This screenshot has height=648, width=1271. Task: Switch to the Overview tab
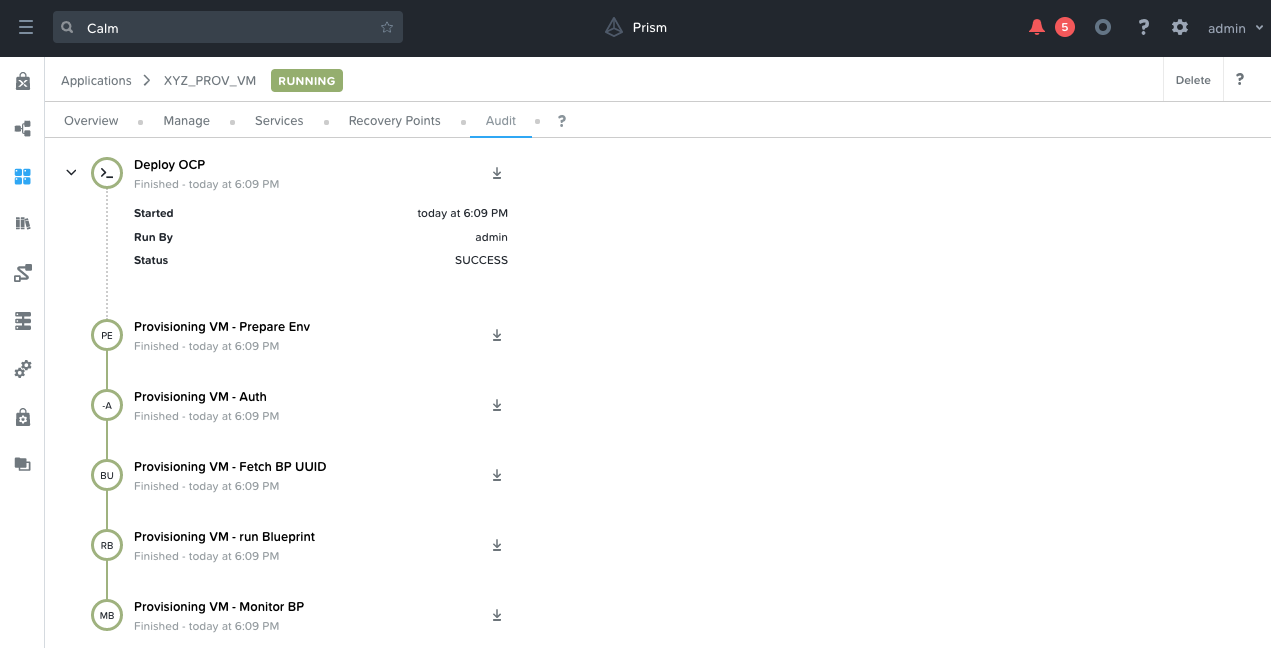pyautogui.click(x=91, y=121)
